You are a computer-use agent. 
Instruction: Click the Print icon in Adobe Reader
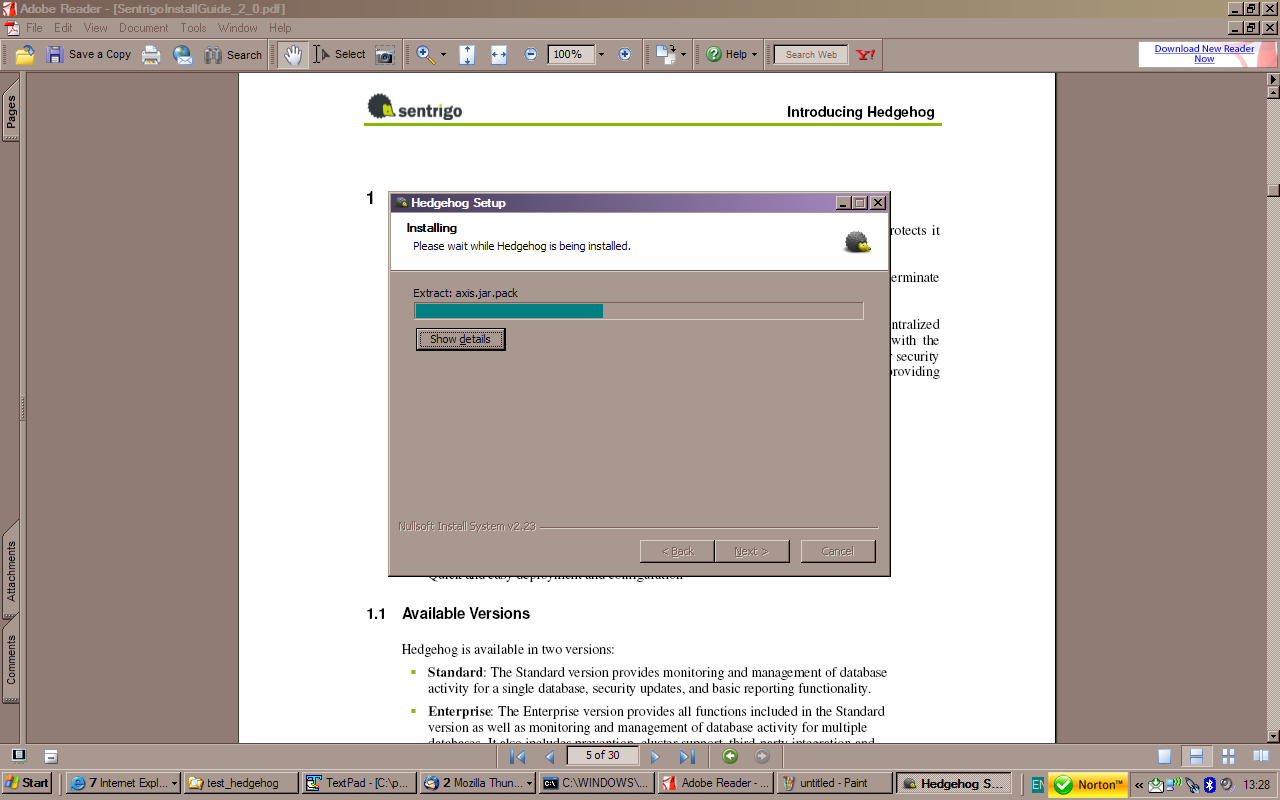click(x=151, y=55)
